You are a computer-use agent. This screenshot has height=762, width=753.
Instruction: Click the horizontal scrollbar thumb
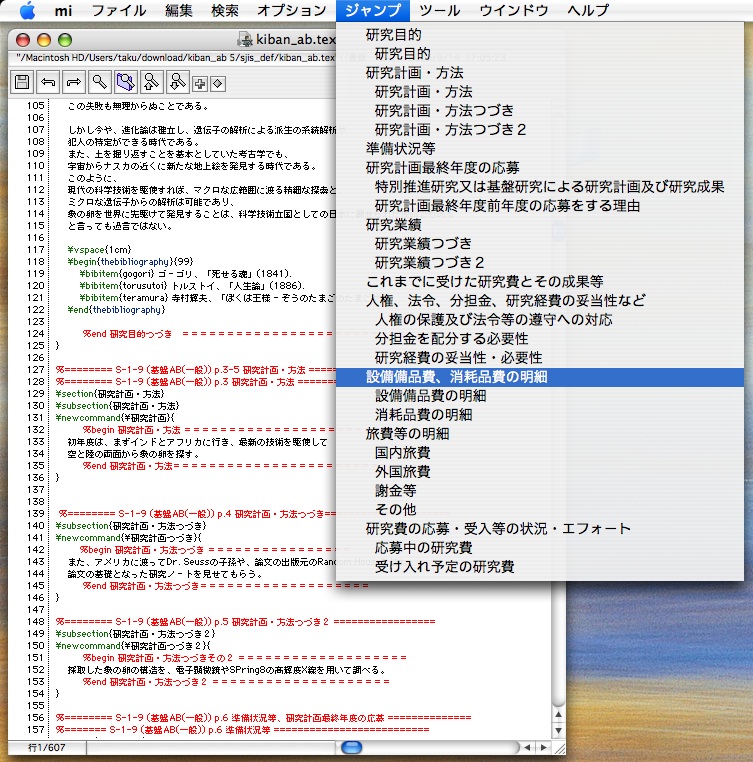tap(351, 747)
